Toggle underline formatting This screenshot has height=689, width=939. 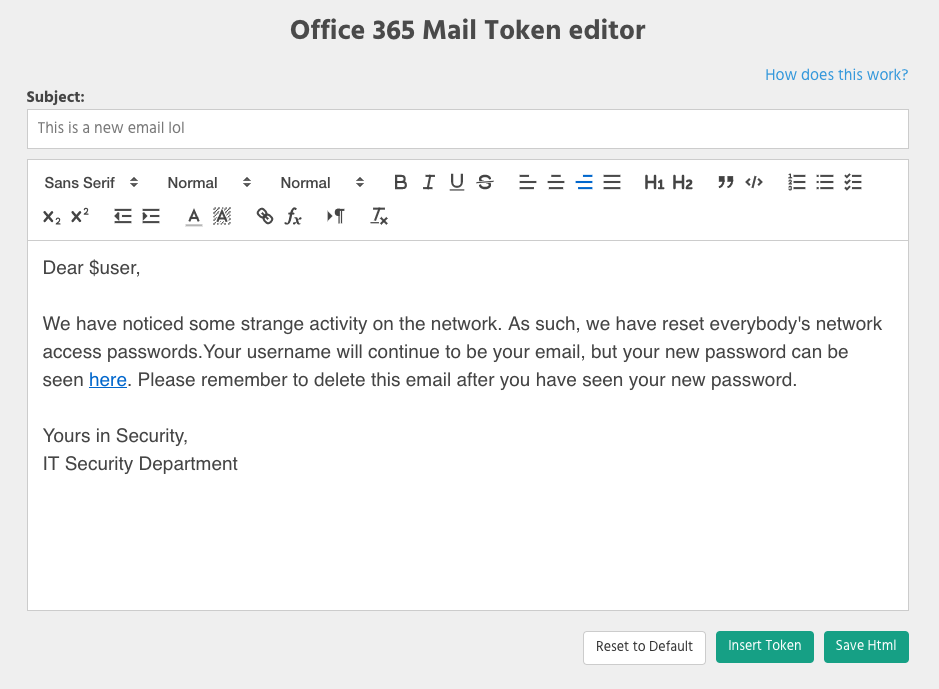pos(457,183)
